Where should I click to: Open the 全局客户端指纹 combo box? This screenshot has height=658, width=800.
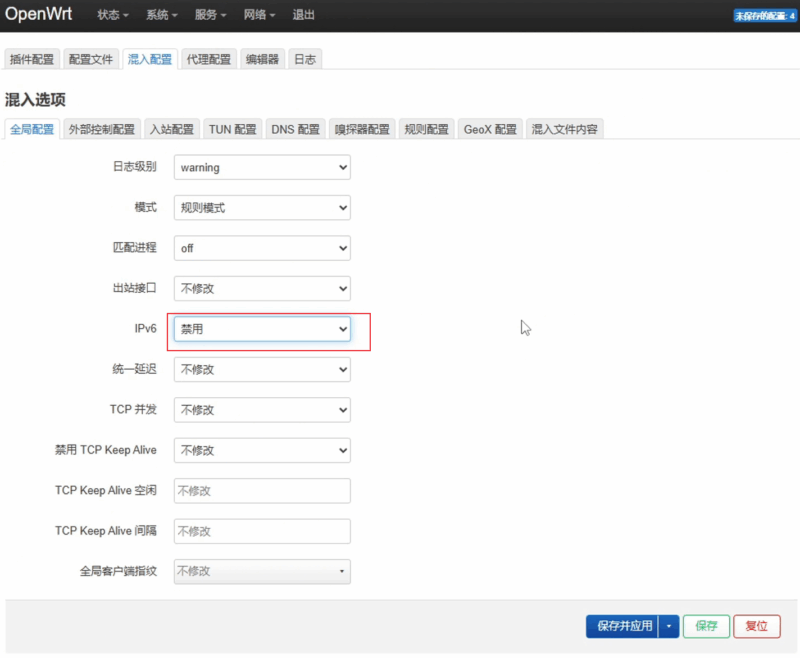coord(262,571)
